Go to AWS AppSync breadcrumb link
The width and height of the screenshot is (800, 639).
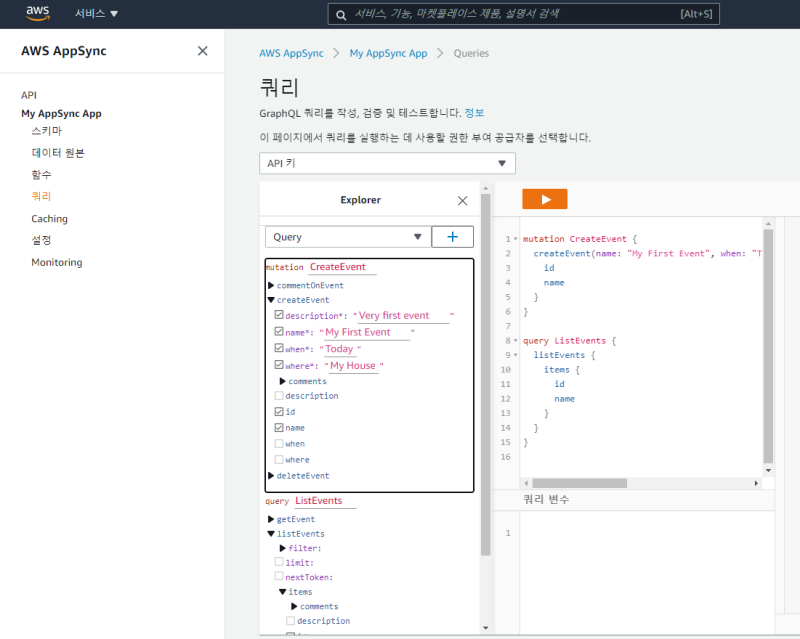click(x=291, y=53)
